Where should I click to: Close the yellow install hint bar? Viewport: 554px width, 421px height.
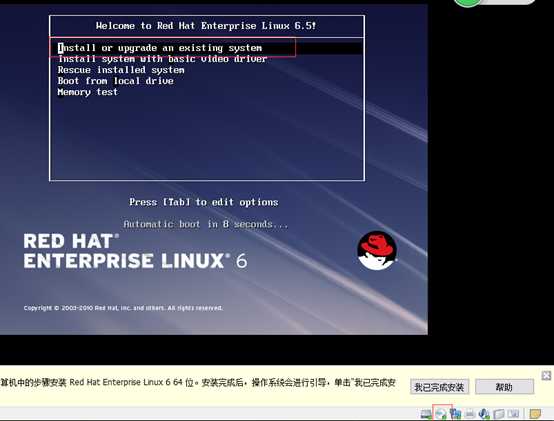coord(546,375)
